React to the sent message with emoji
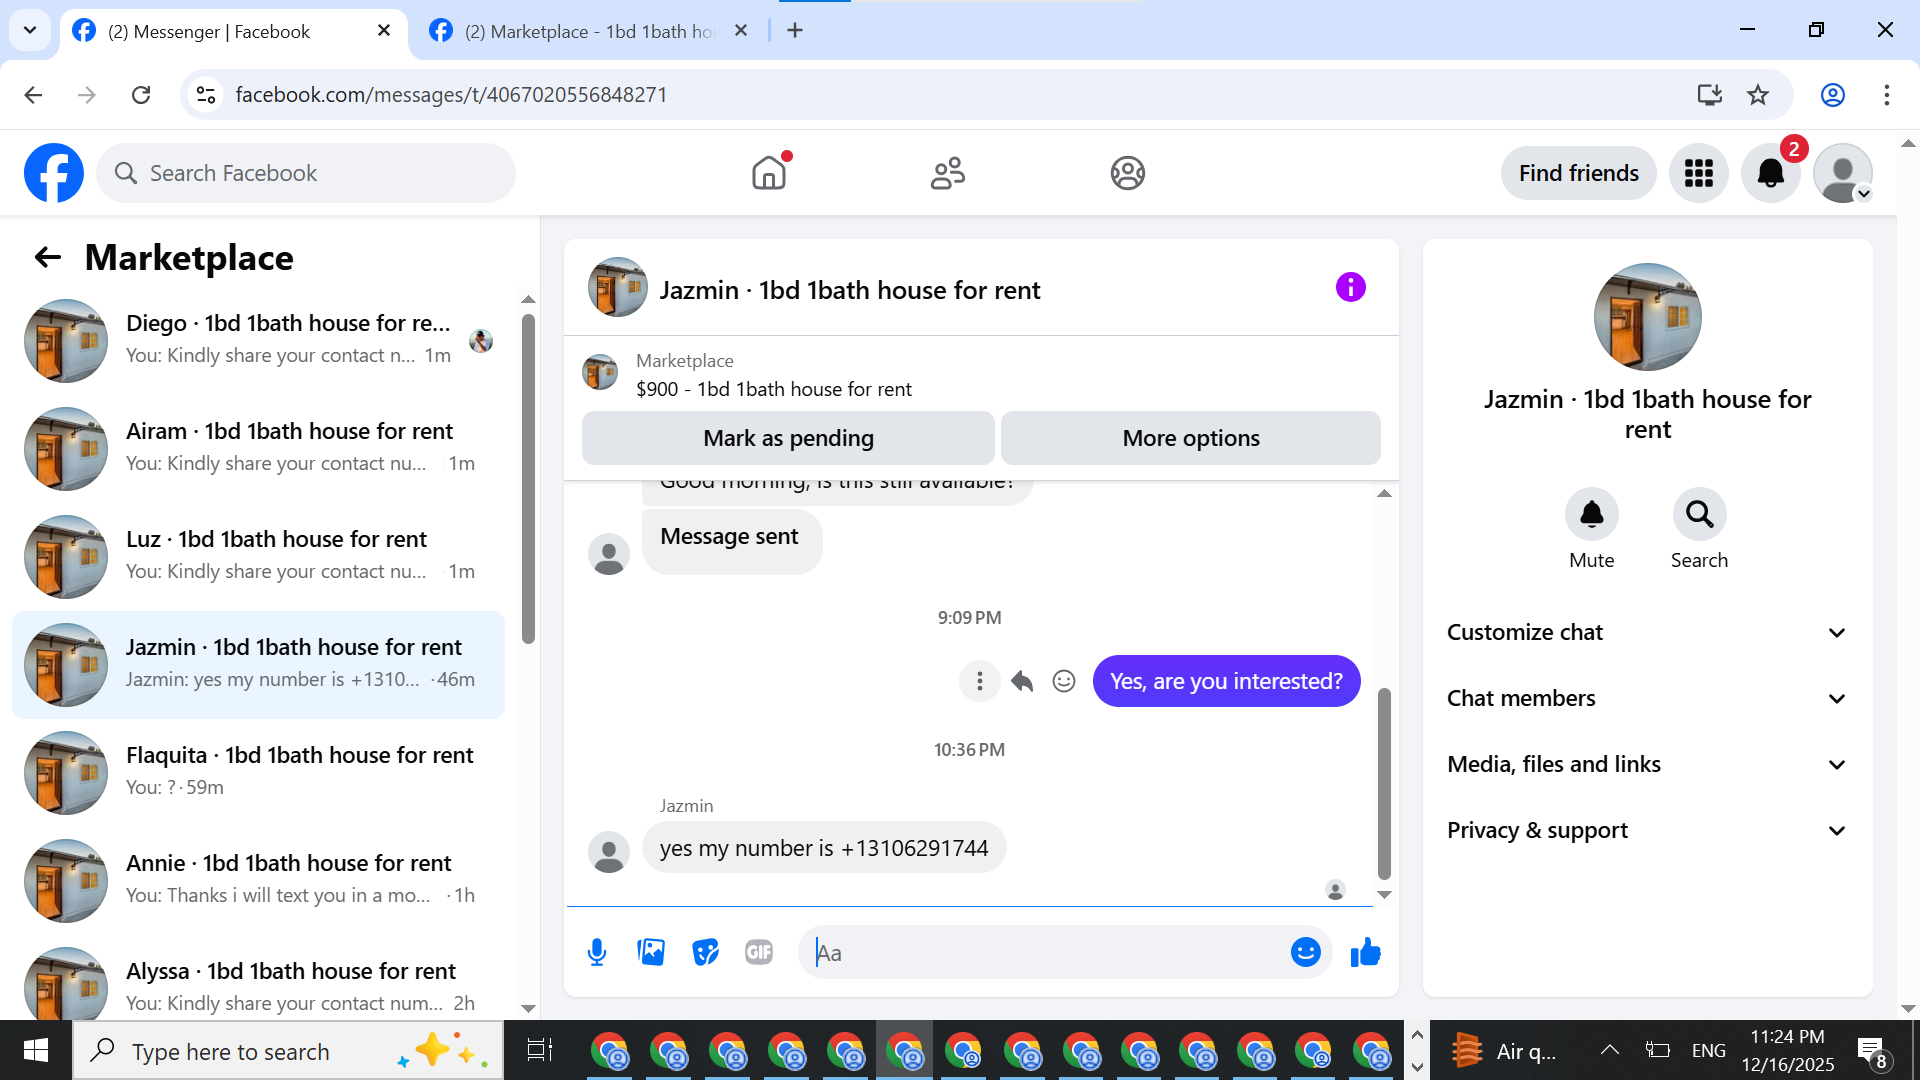 1064,681
